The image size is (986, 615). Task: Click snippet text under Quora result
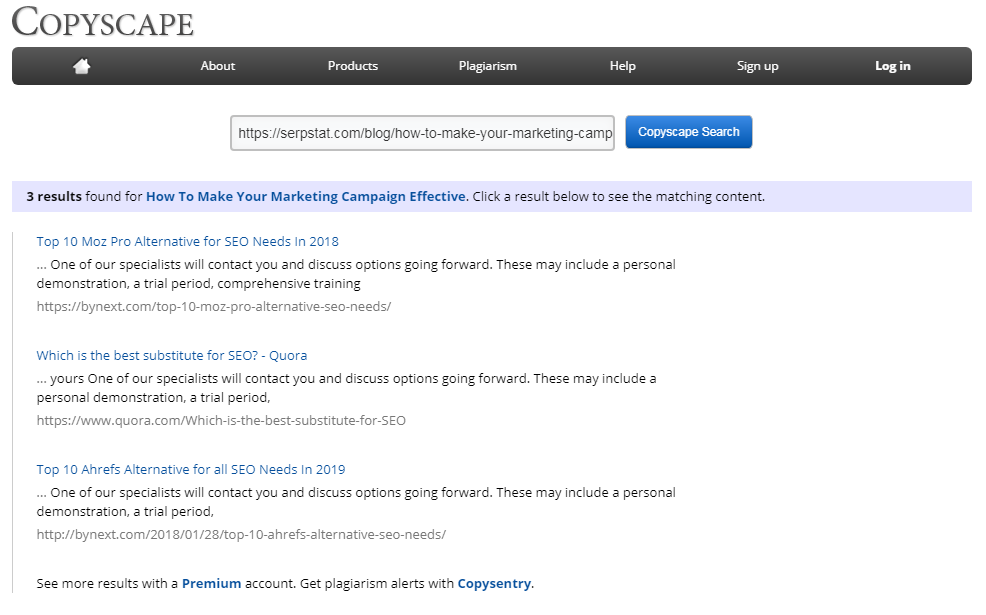pyautogui.click(x=346, y=388)
